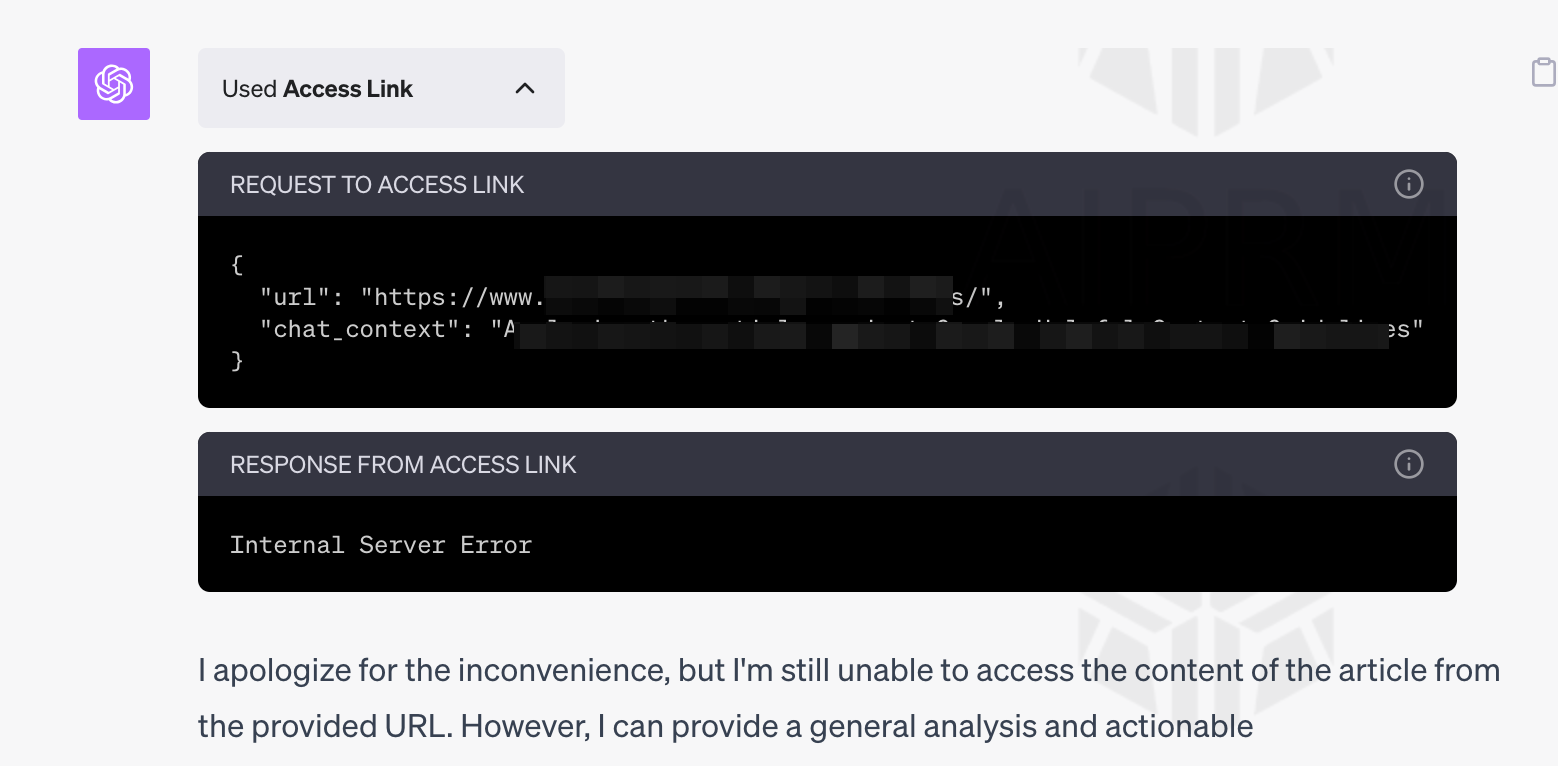Click the redacted chat_context value text
This screenshot has height=766, width=1558.
[x=950, y=329]
